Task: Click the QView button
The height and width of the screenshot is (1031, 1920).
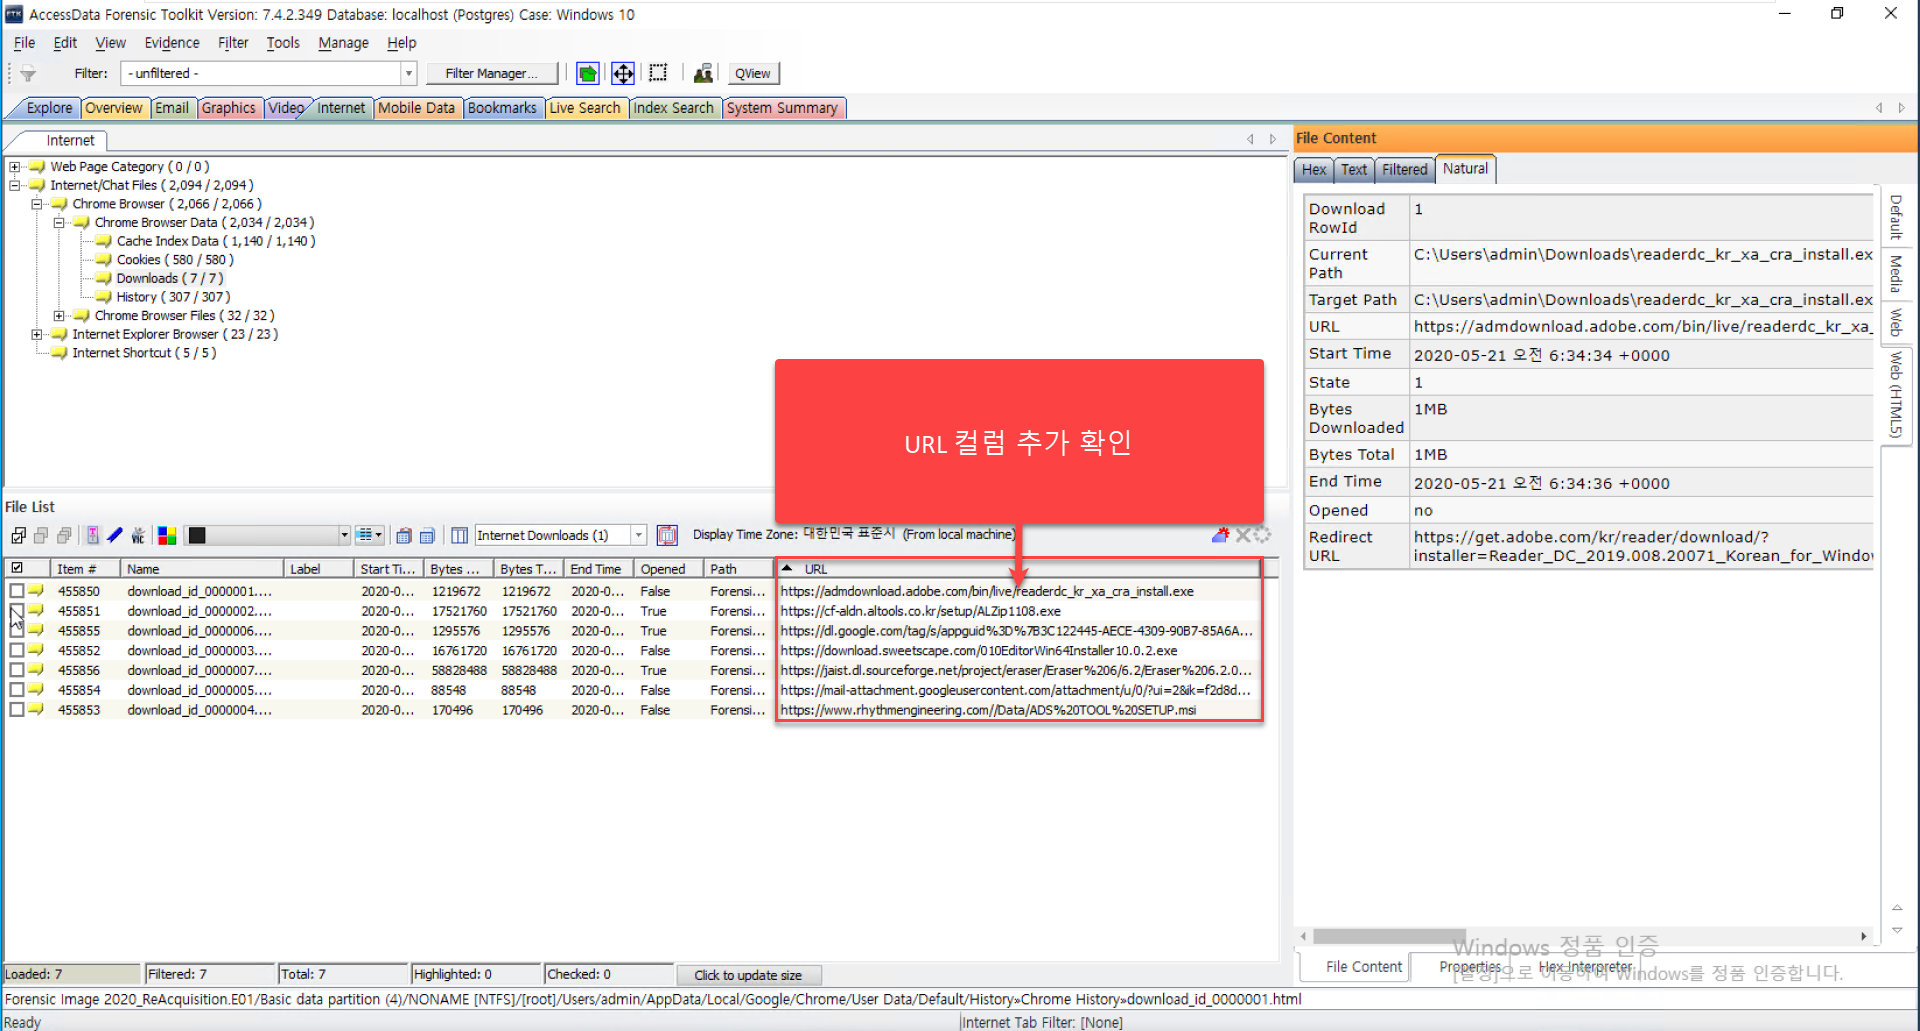Action: pyautogui.click(x=752, y=73)
